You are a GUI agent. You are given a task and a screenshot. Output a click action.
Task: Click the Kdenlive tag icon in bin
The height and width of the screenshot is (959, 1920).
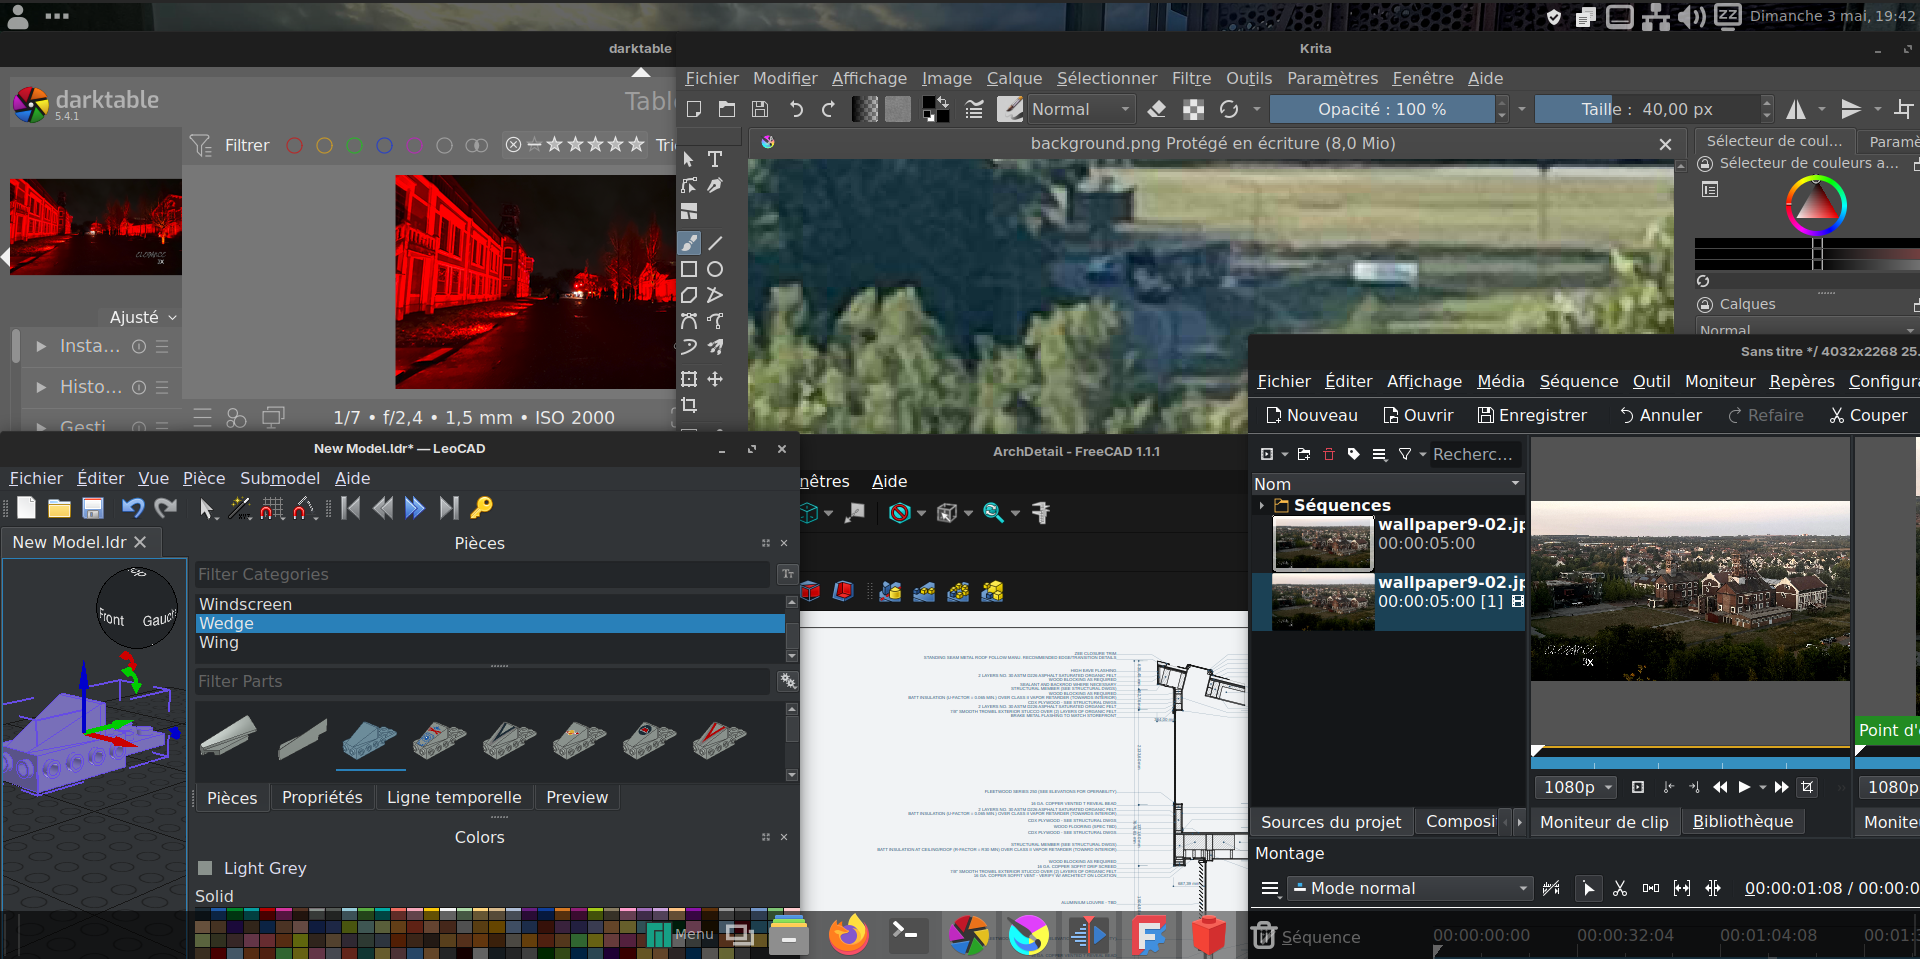1354,454
